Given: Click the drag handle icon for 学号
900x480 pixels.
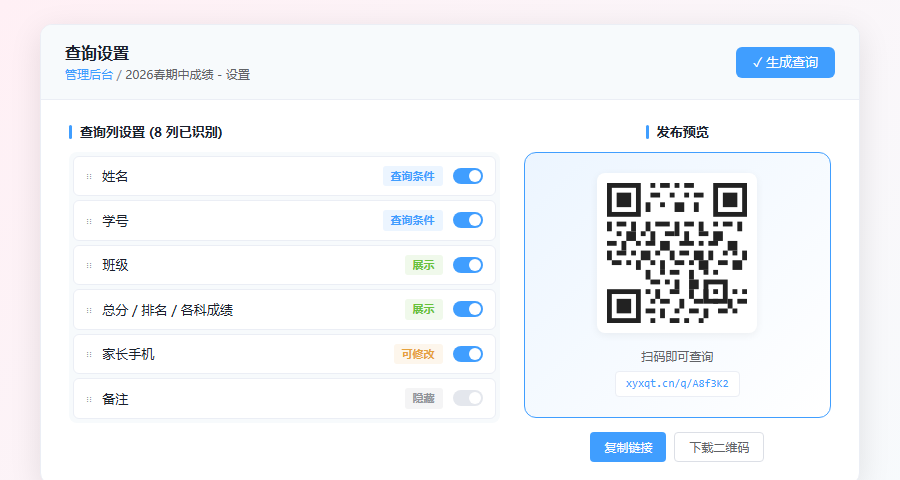Looking at the screenshot, I should (x=89, y=221).
